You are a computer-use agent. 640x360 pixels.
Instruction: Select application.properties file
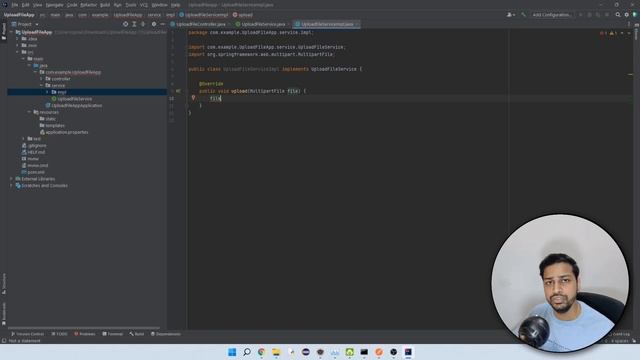(x=64, y=132)
